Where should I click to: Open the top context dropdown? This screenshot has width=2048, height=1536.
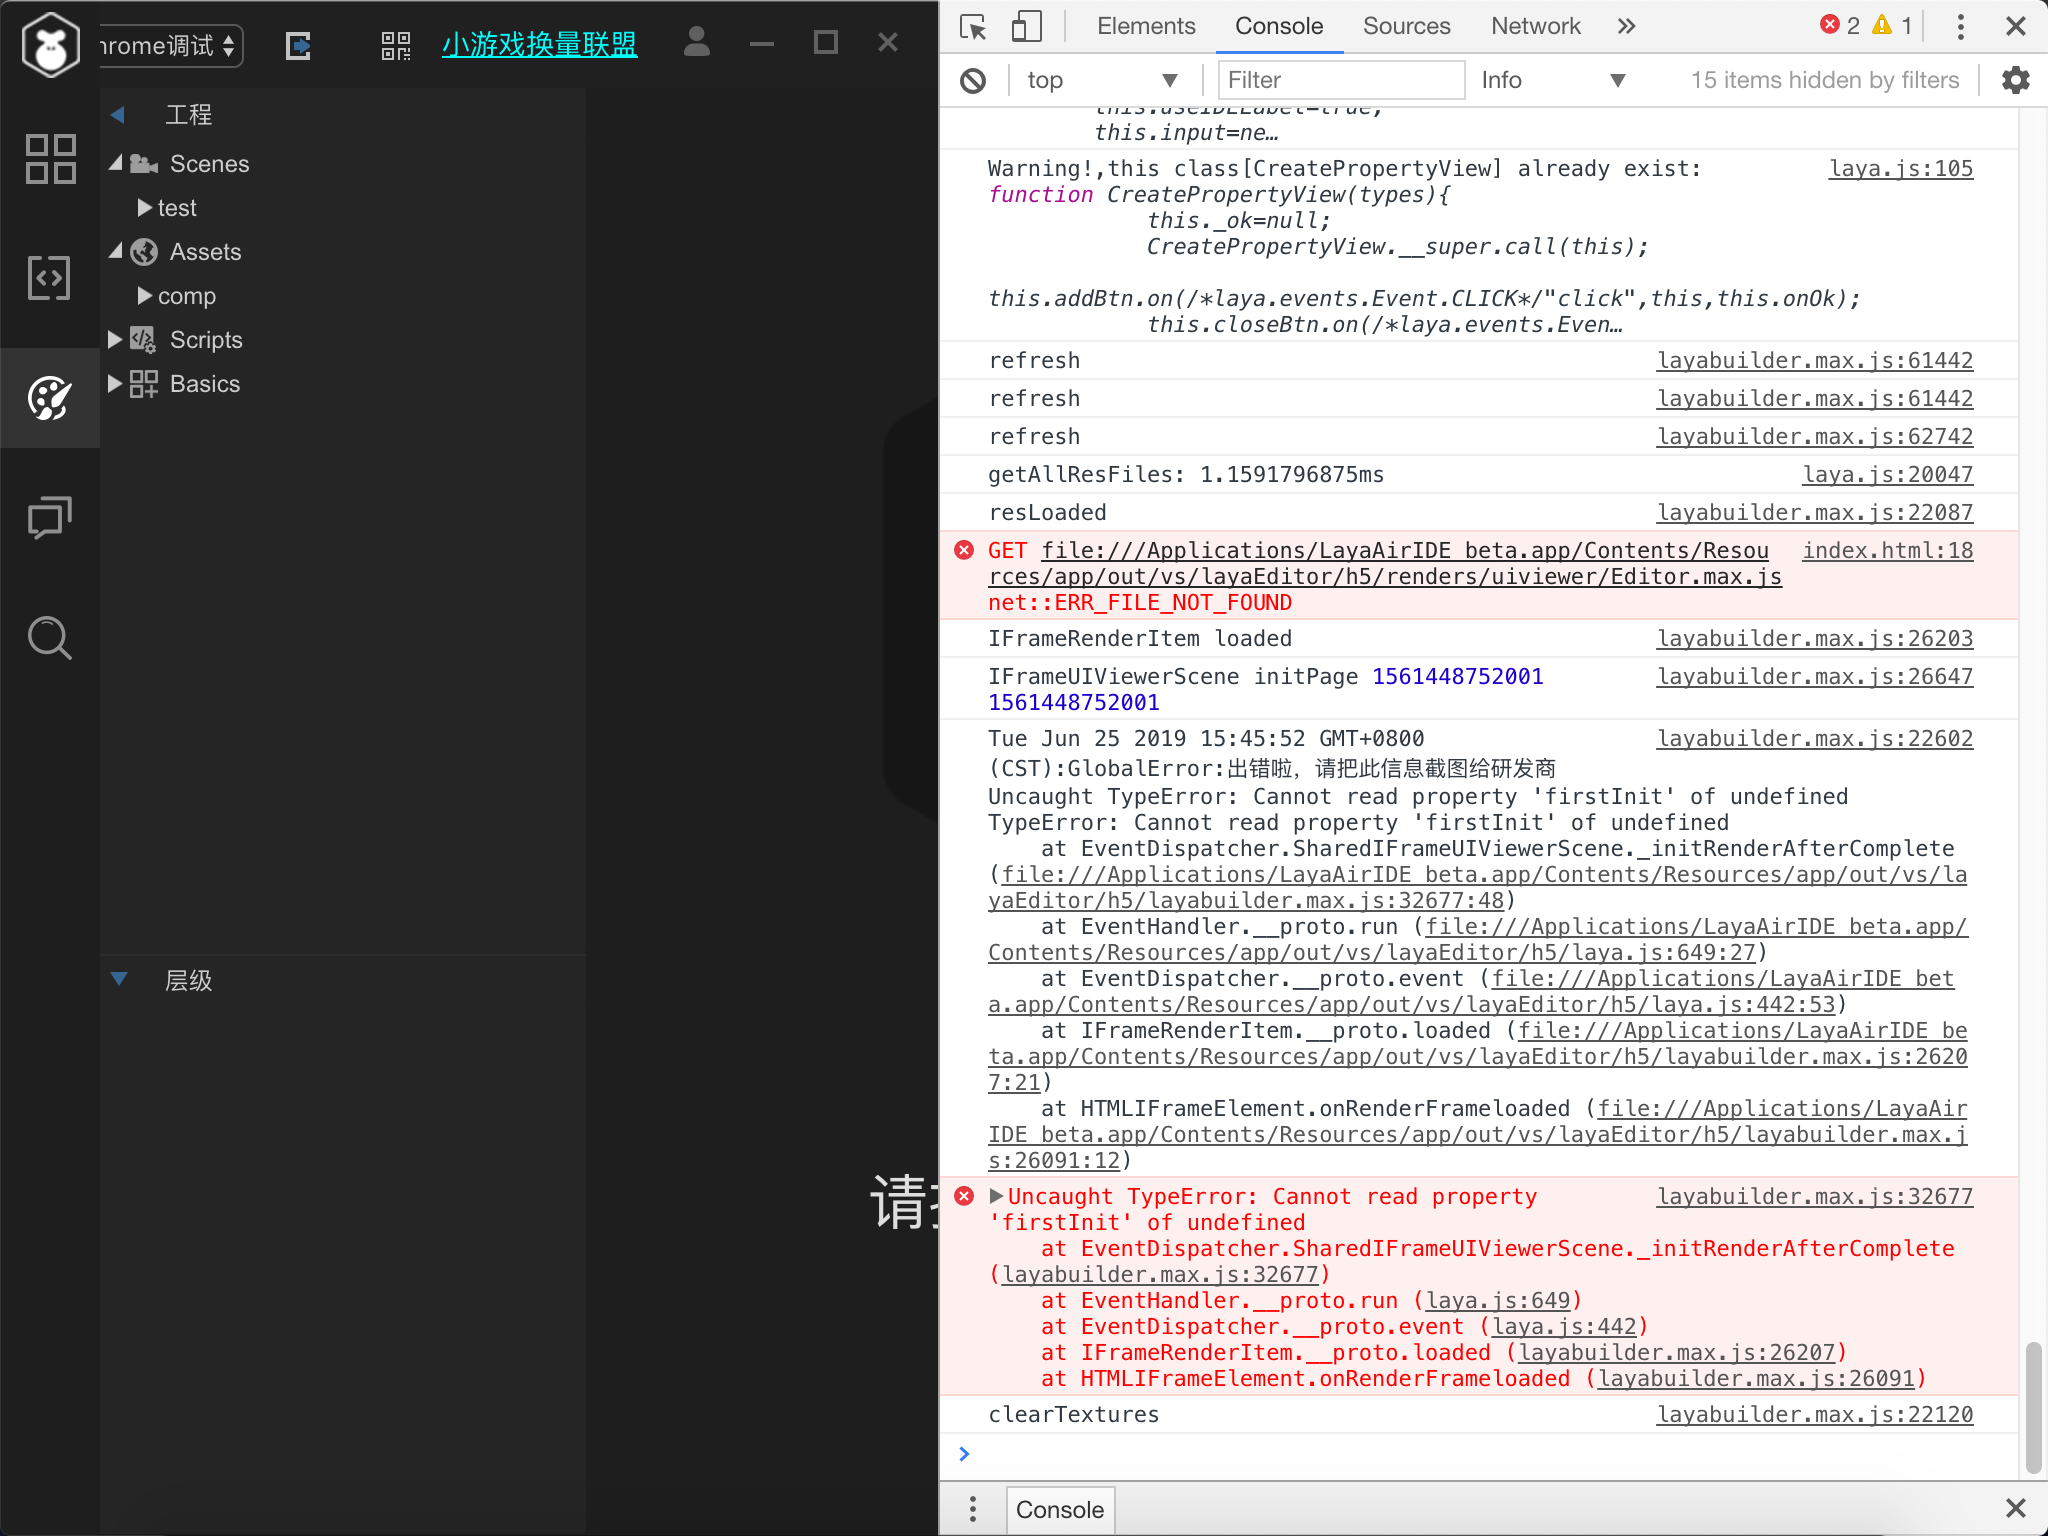pos(1100,80)
